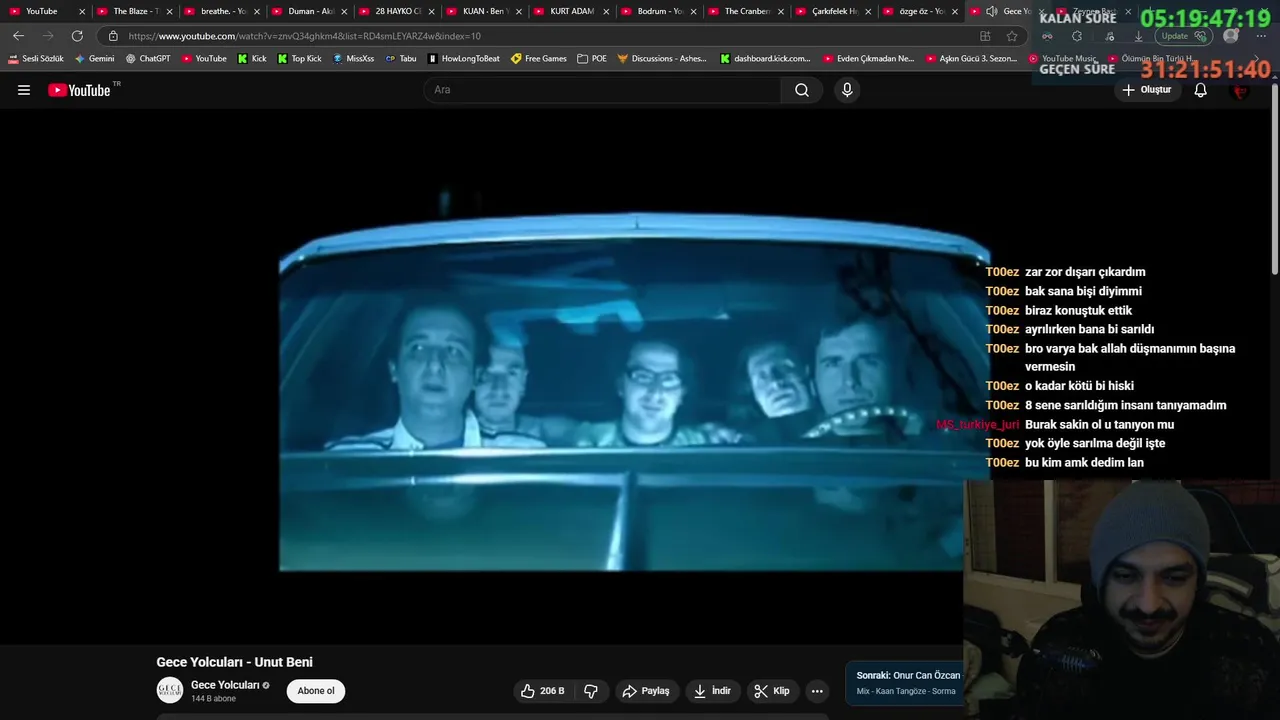This screenshot has width=1280, height=720.
Task: Switch to The Cranberries tab
Action: pyautogui.click(x=744, y=11)
